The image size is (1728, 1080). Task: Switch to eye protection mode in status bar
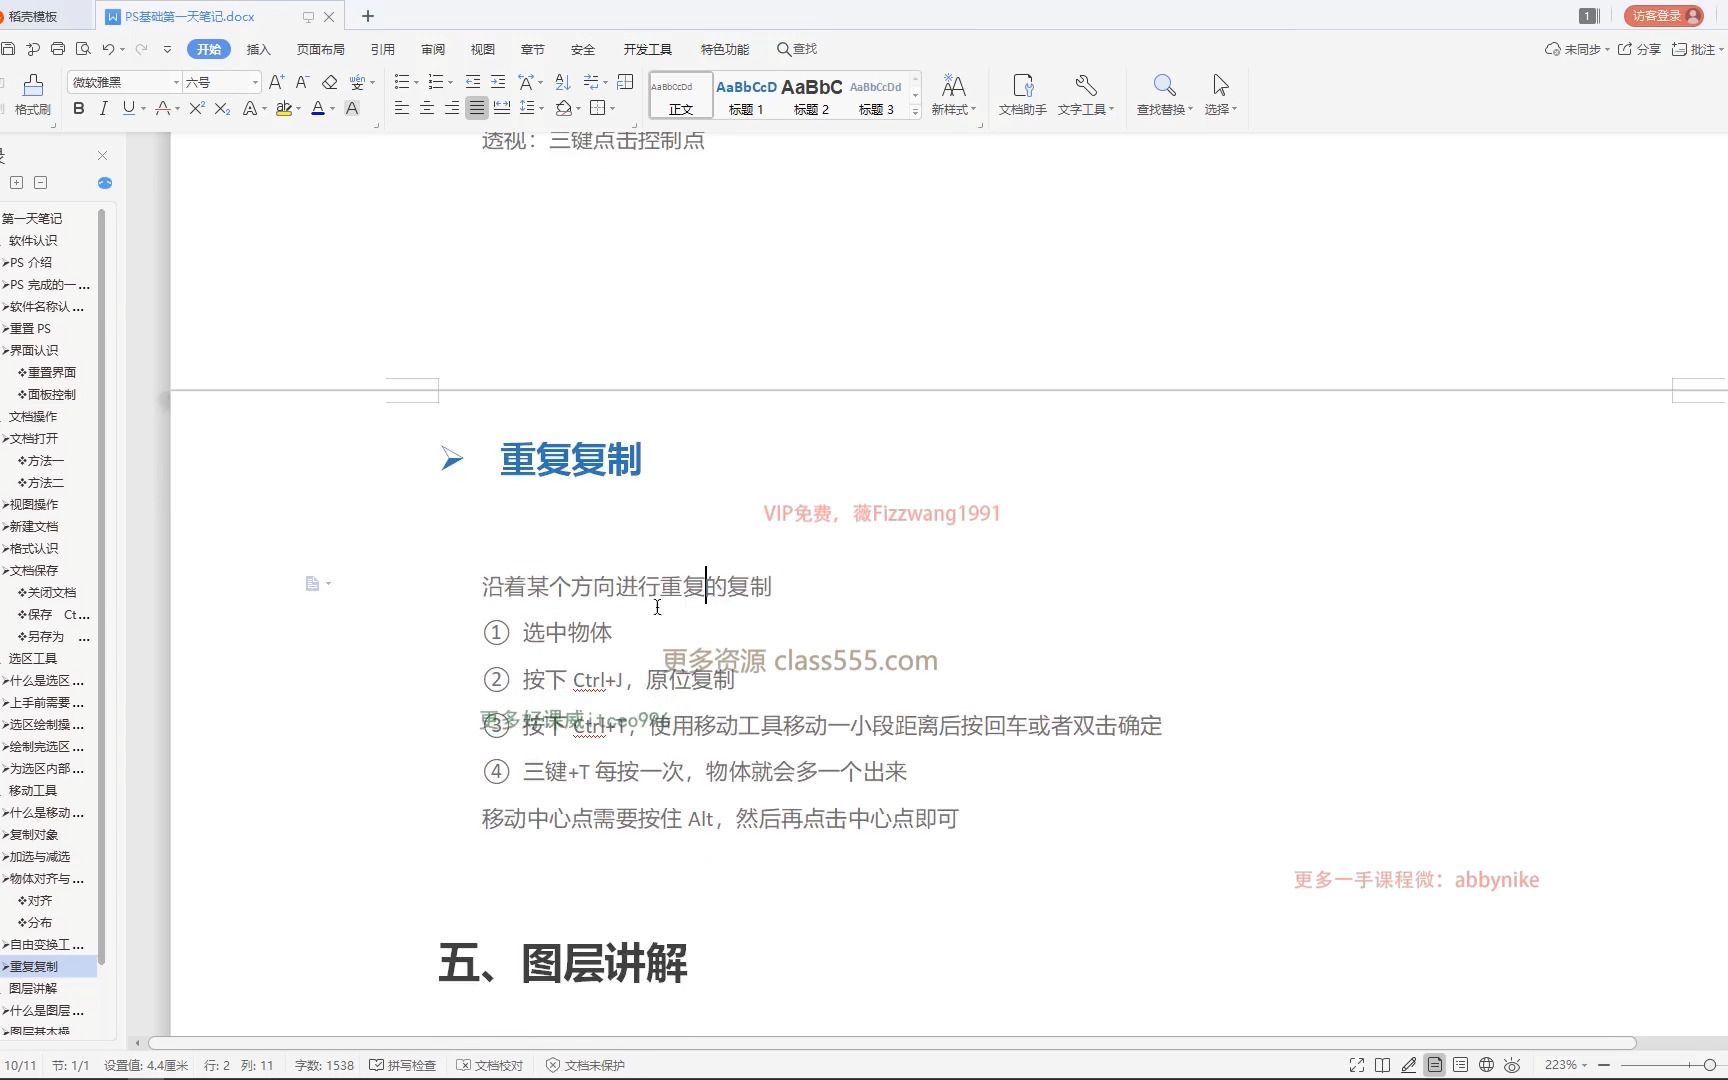(x=1514, y=1065)
